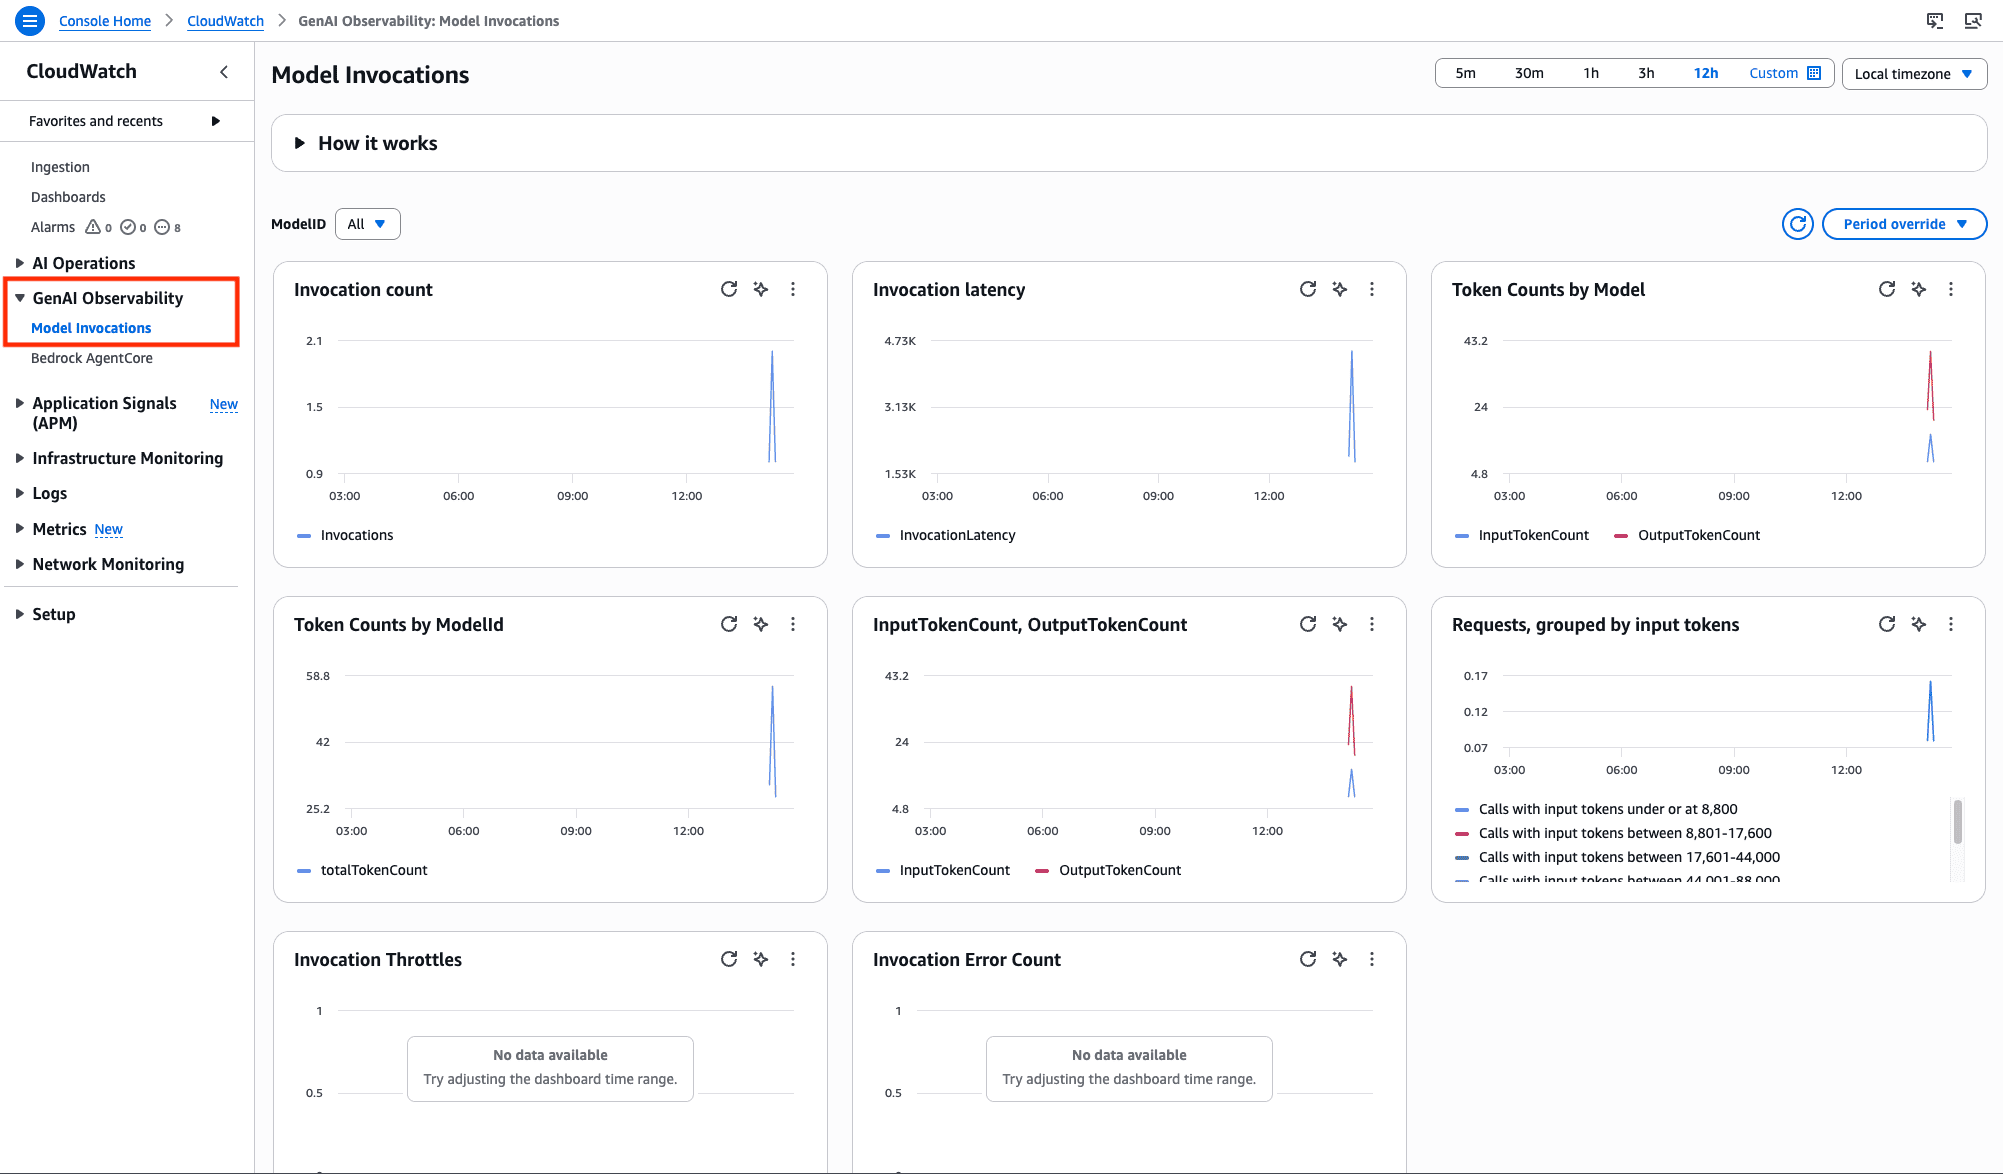Hide the OutputTokenCount series via its legend entry
The image size is (2003, 1174).
coord(1698,535)
